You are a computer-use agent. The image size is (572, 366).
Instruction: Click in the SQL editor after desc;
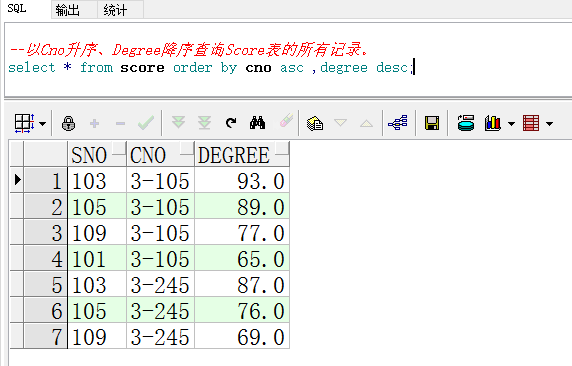pyautogui.click(x=414, y=68)
